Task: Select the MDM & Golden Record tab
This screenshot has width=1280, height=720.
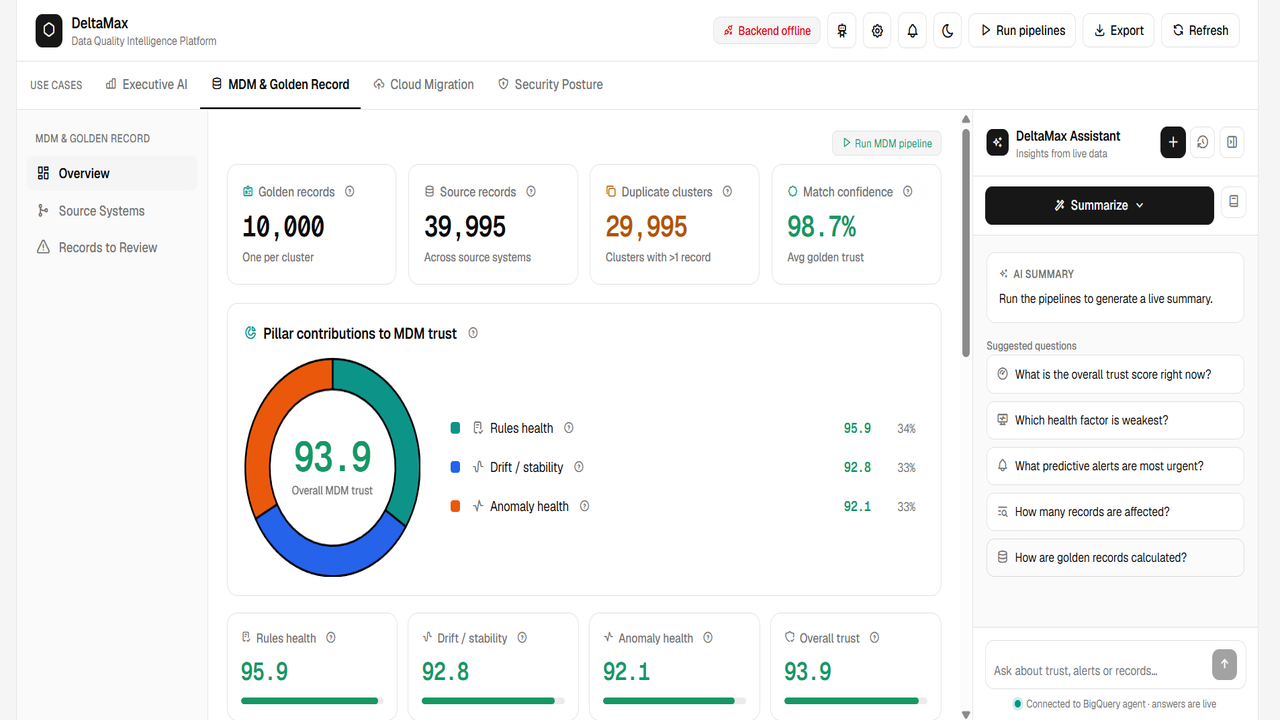Action: coord(280,85)
